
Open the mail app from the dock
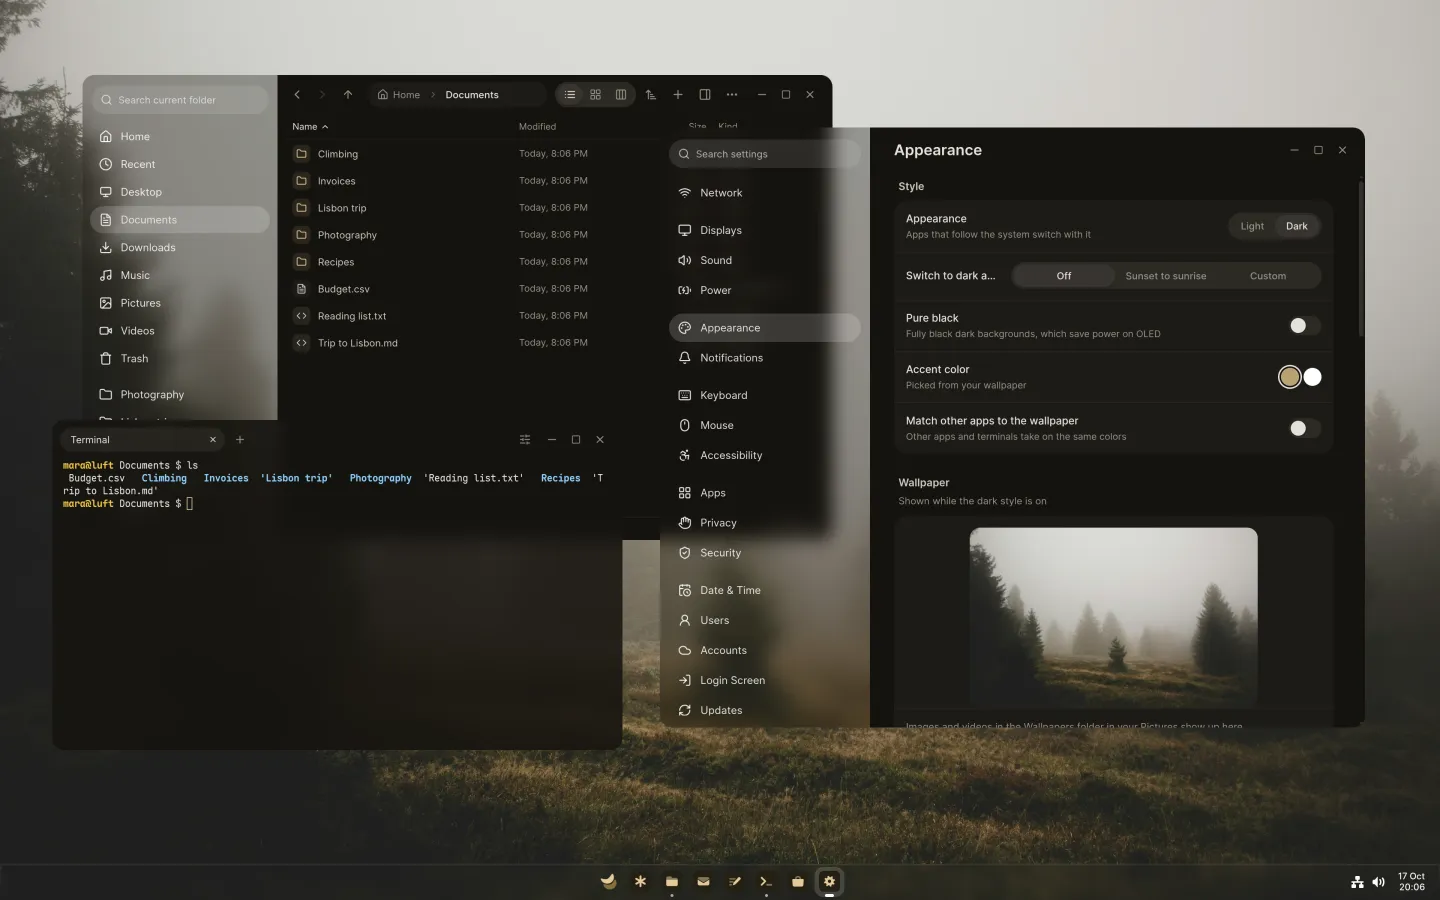[x=703, y=881]
